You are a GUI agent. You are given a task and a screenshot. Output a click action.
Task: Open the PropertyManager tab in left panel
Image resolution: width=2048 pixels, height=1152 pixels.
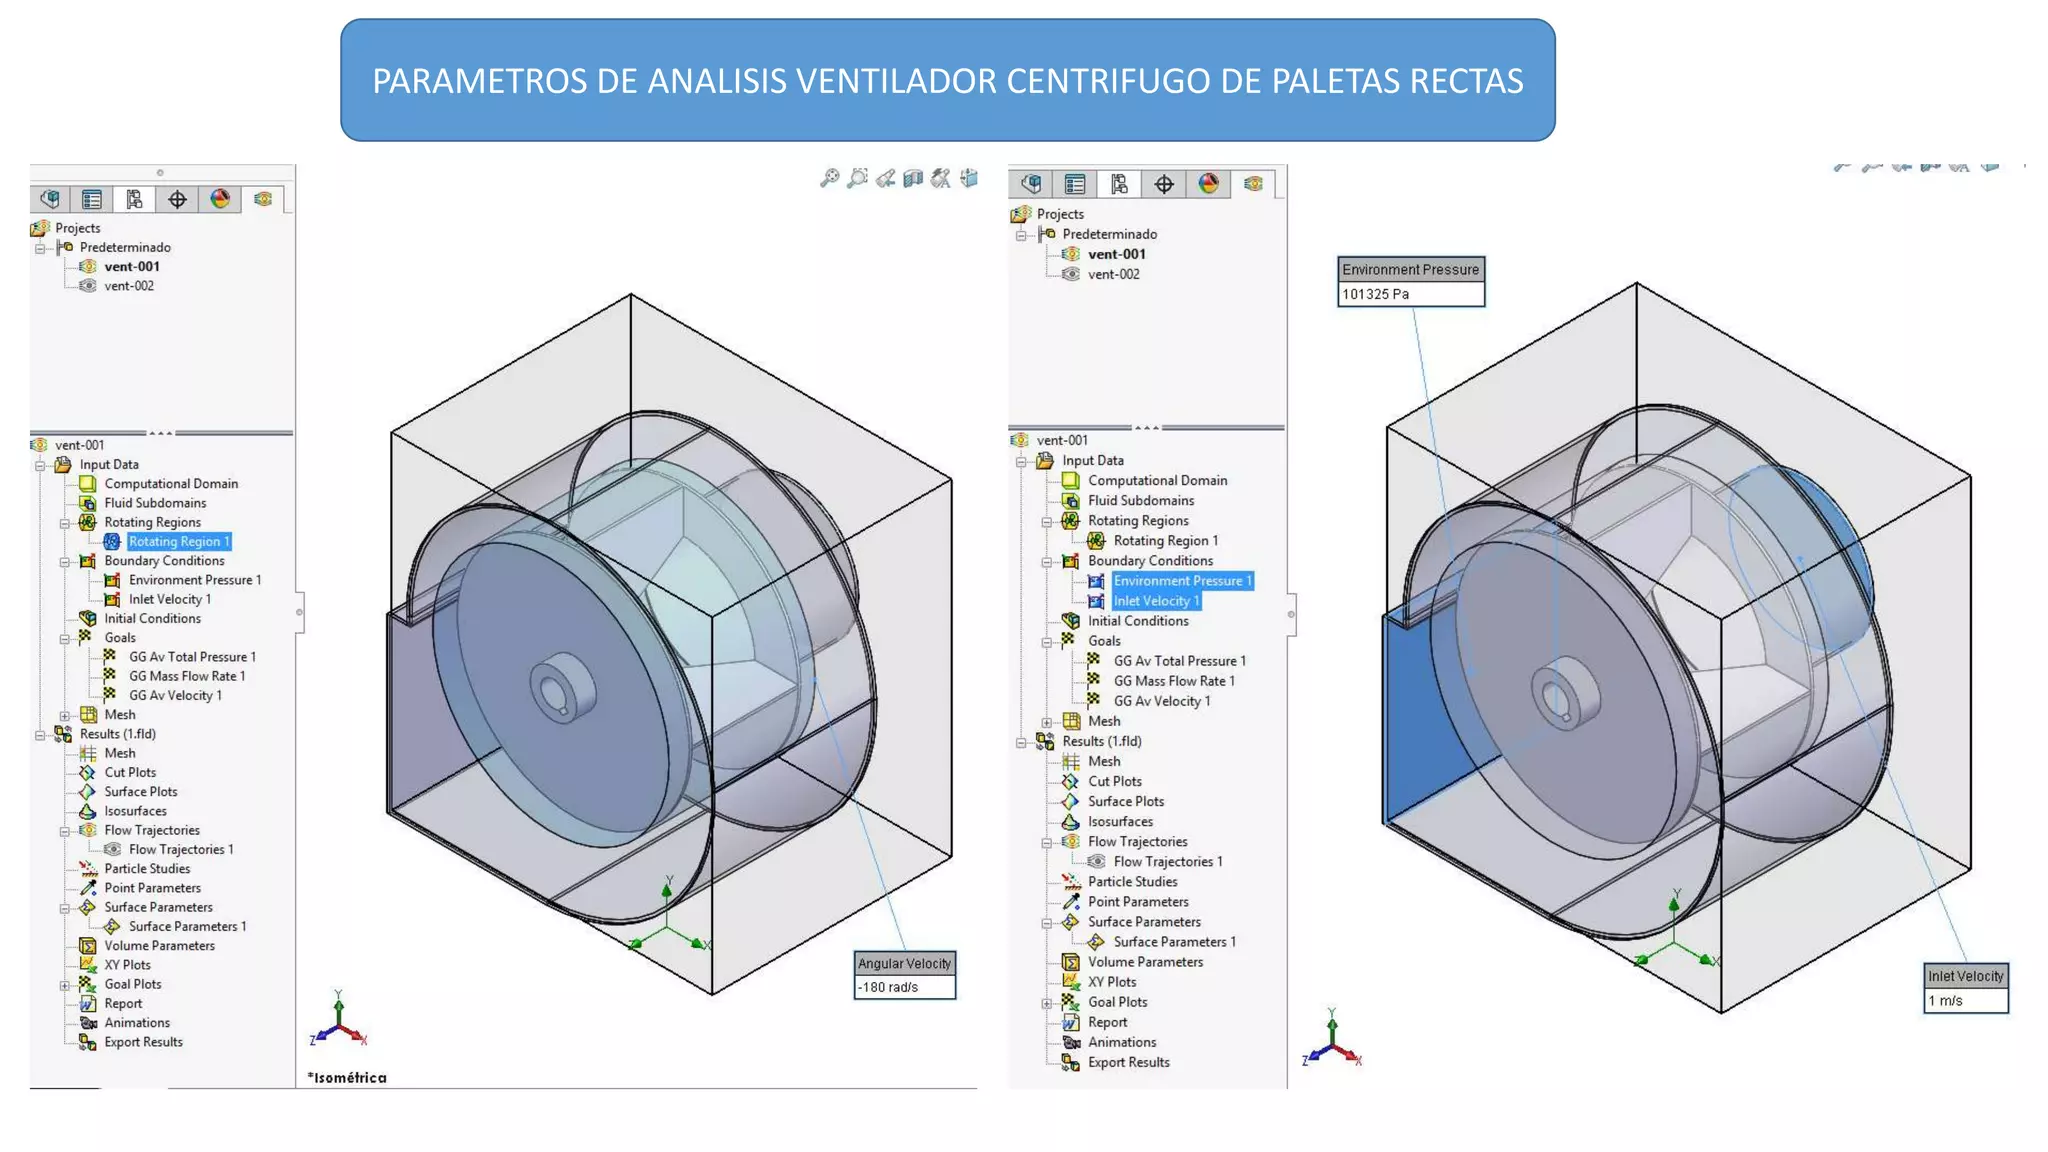pos(92,199)
